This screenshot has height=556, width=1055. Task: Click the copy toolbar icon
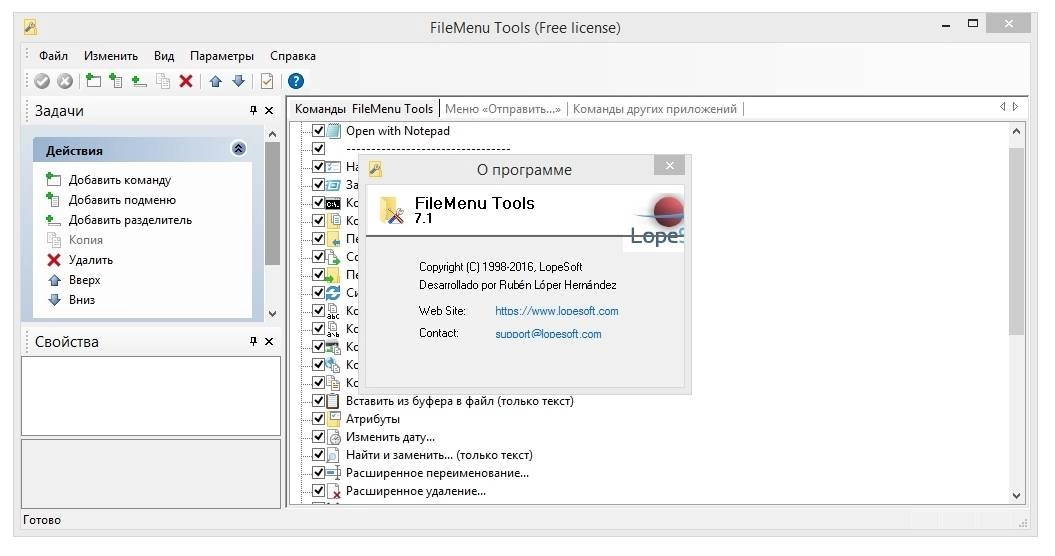click(x=163, y=81)
